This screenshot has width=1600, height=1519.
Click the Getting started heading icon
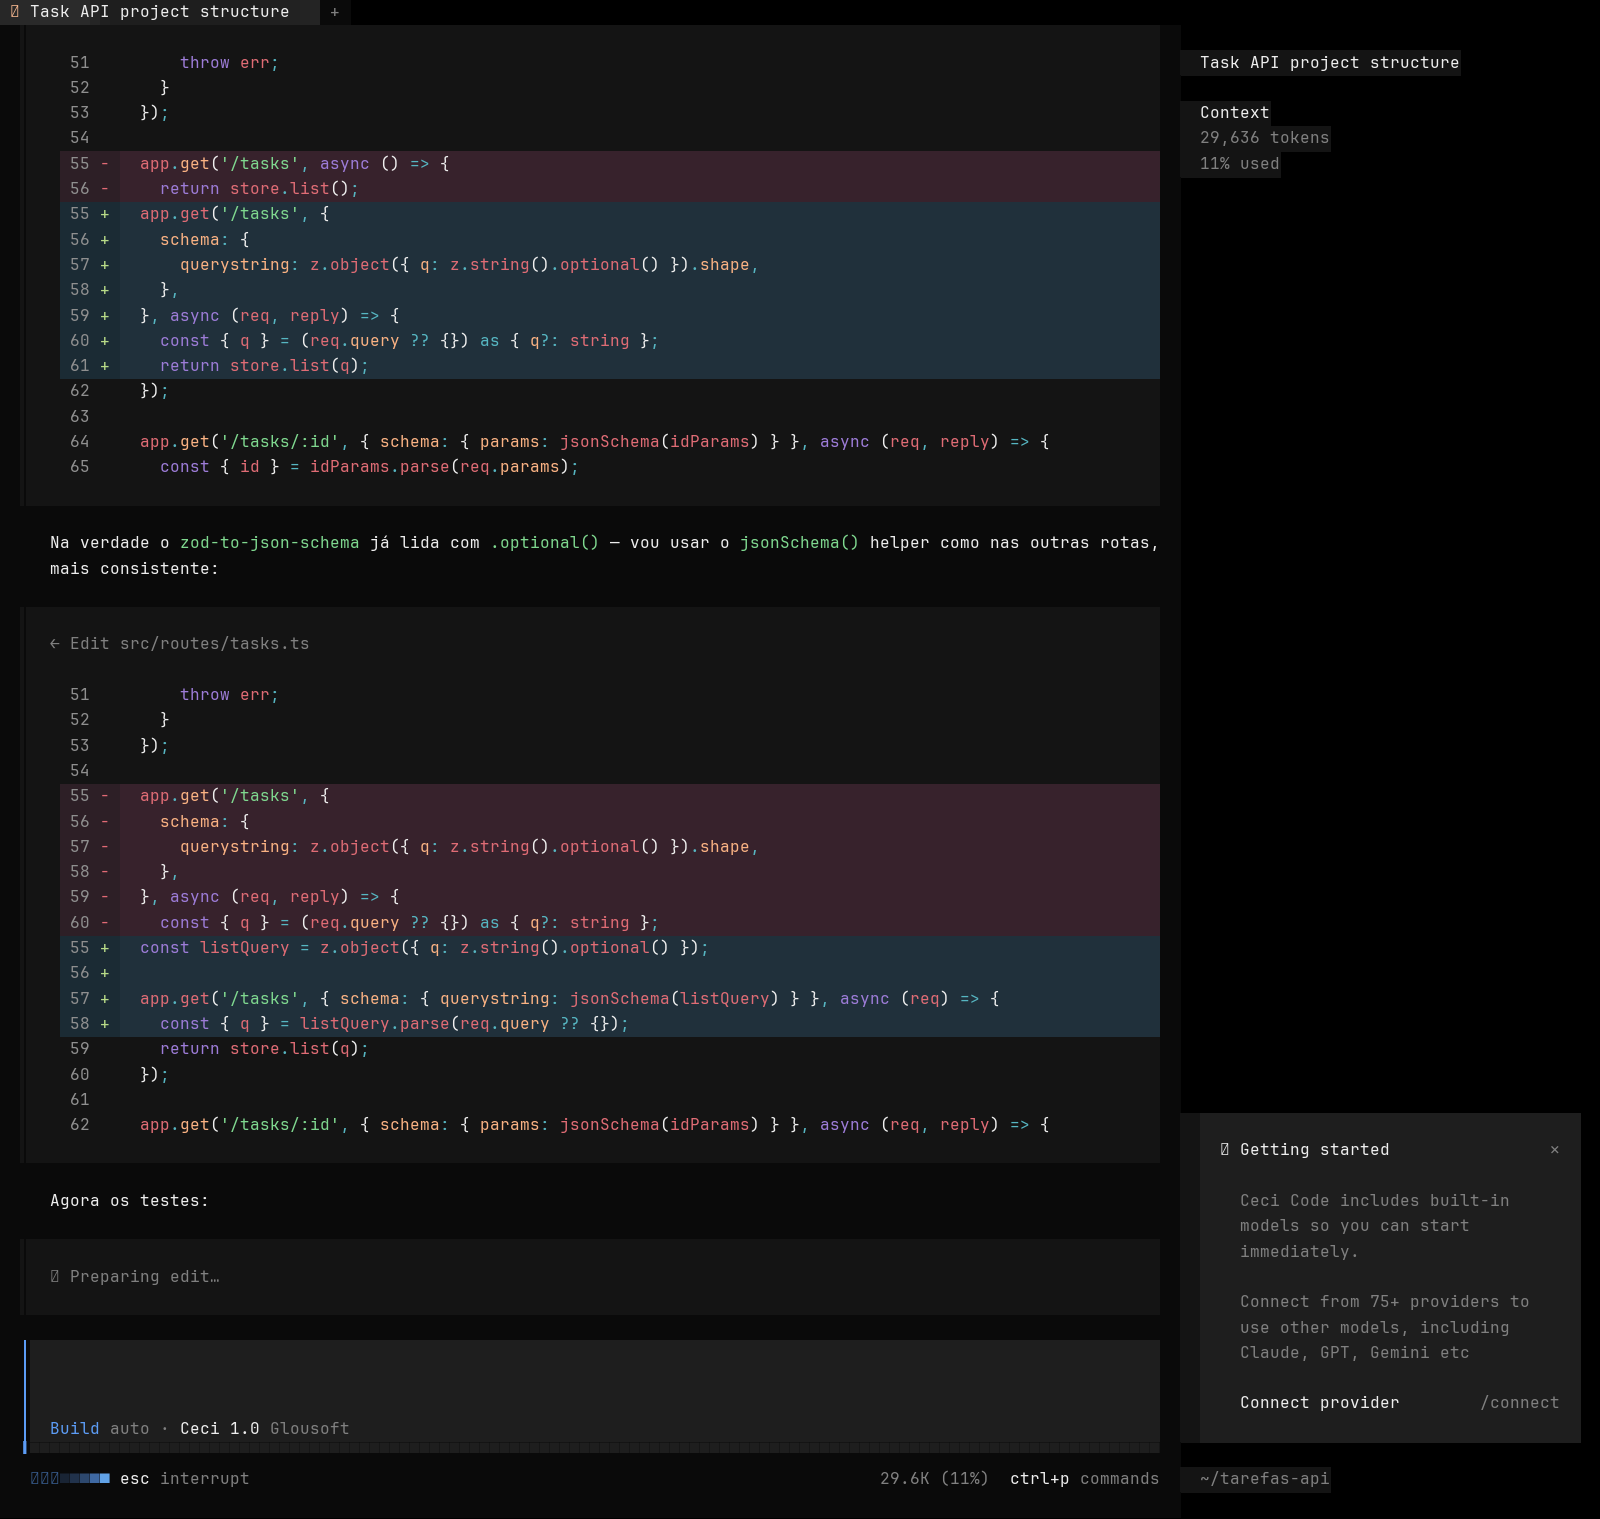1225,1150
